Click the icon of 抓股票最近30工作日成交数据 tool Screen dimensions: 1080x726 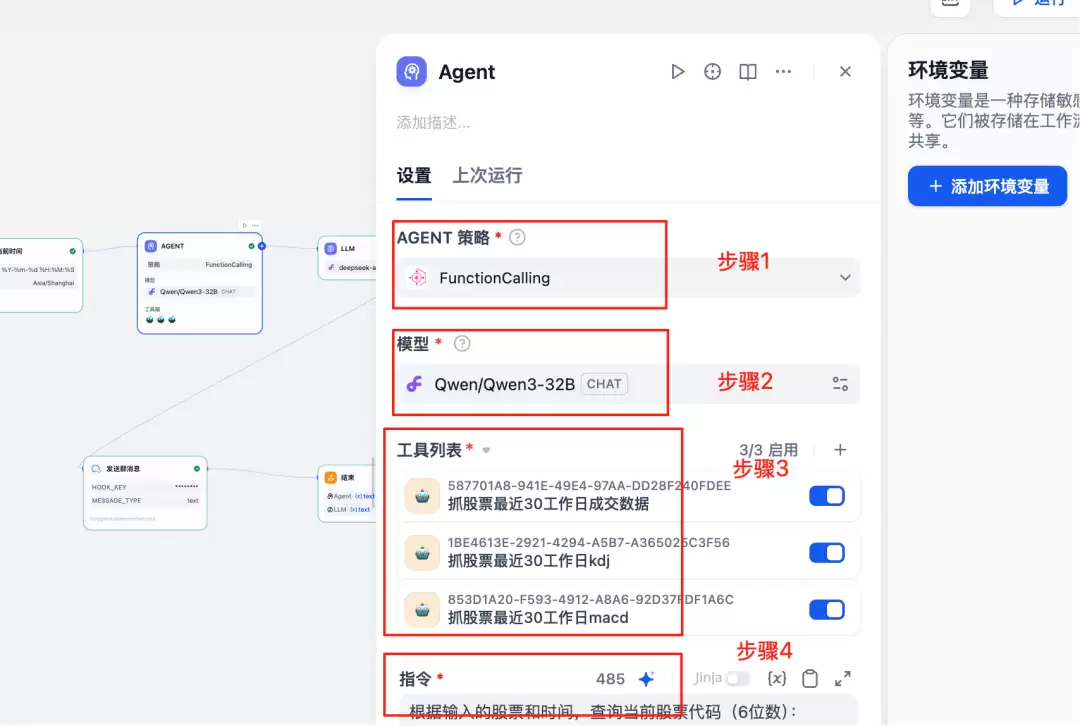click(422, 496)
